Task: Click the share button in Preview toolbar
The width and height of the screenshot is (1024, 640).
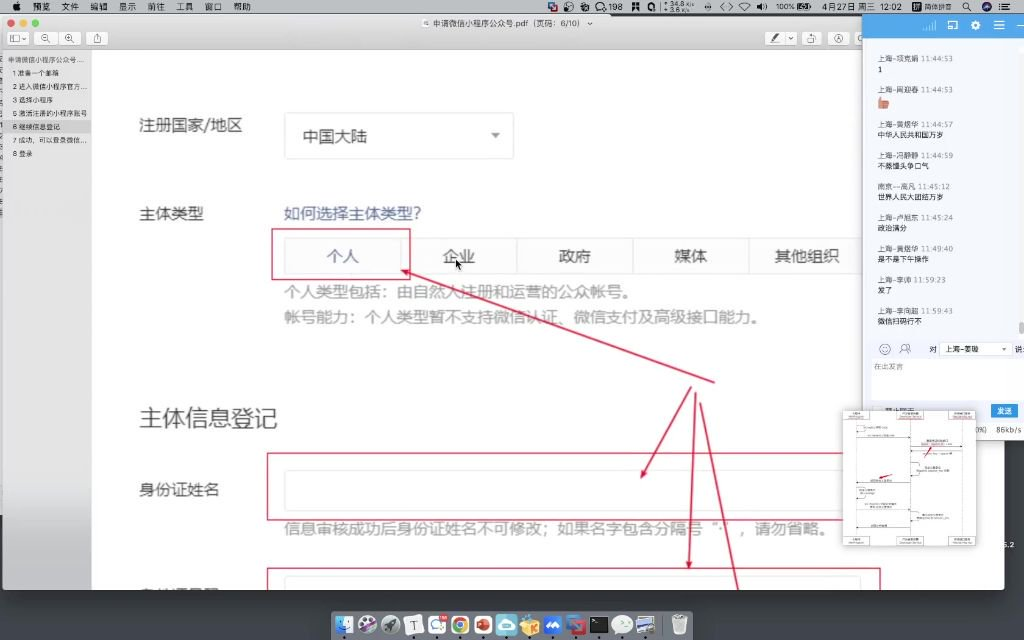Action: pyautogui.click(x=97, y=39)
